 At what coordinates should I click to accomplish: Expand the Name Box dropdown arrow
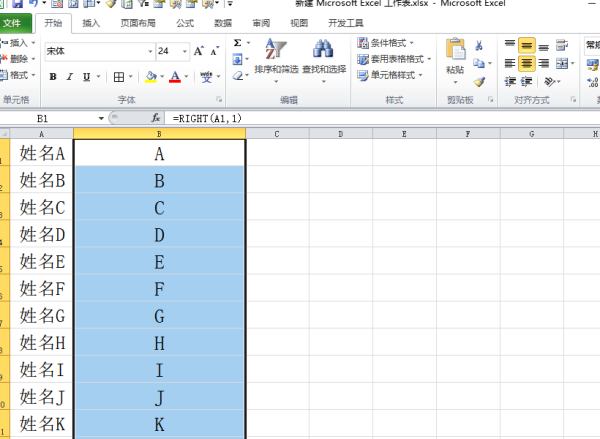click(x=101, y=118)
